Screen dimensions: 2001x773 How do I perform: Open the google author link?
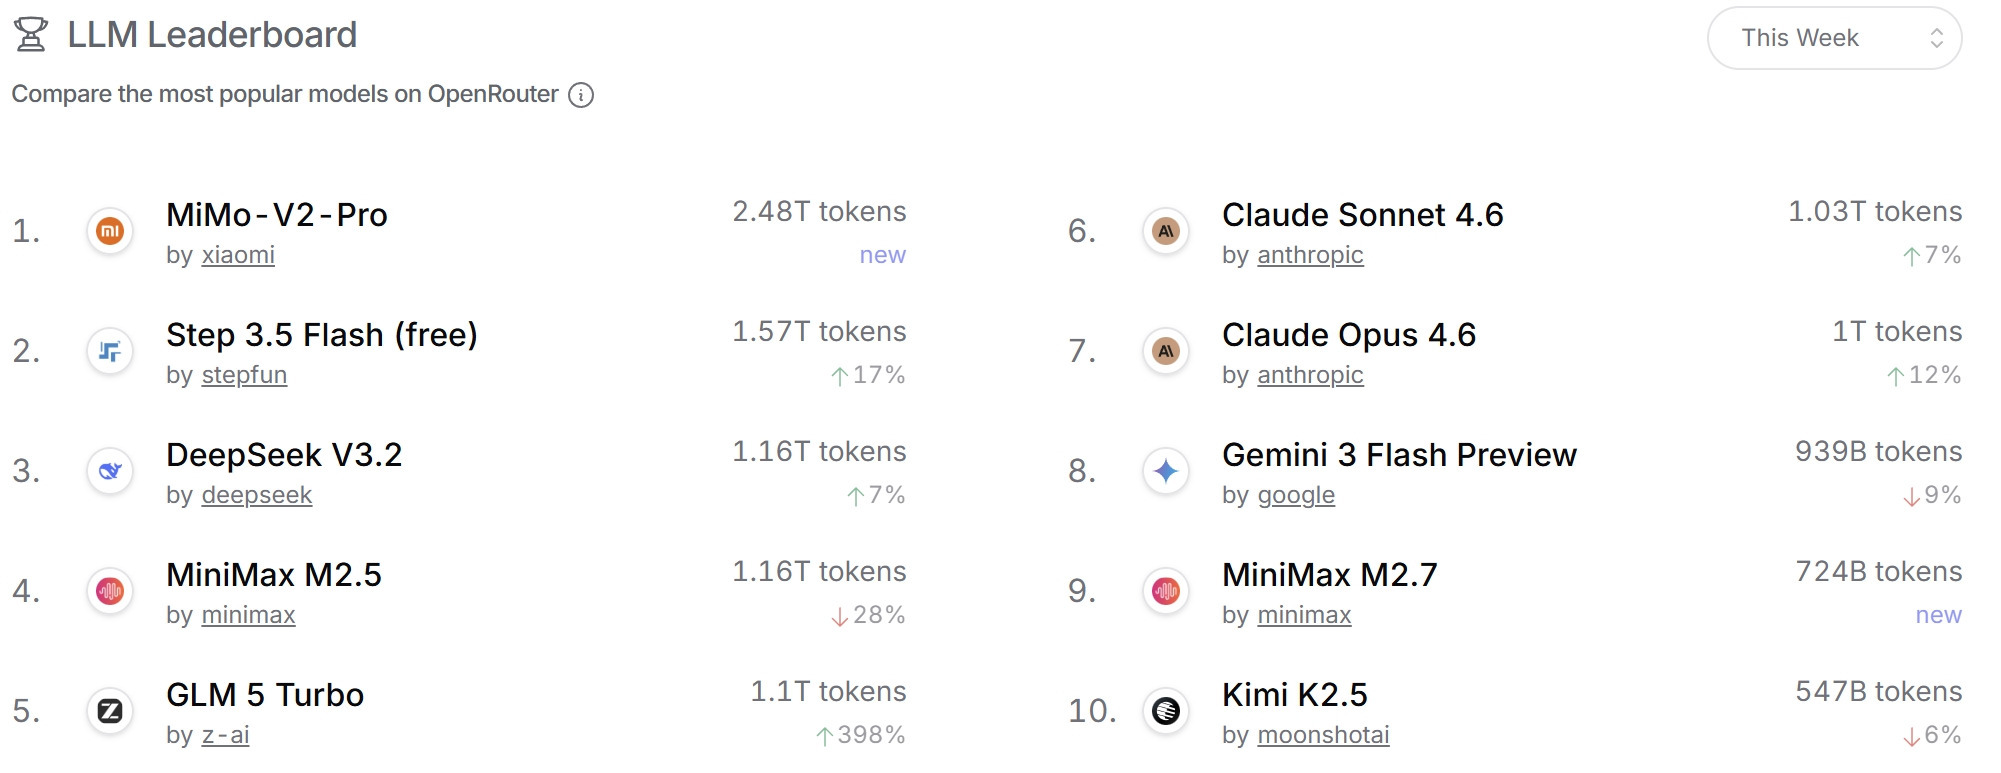point(1296,495)
